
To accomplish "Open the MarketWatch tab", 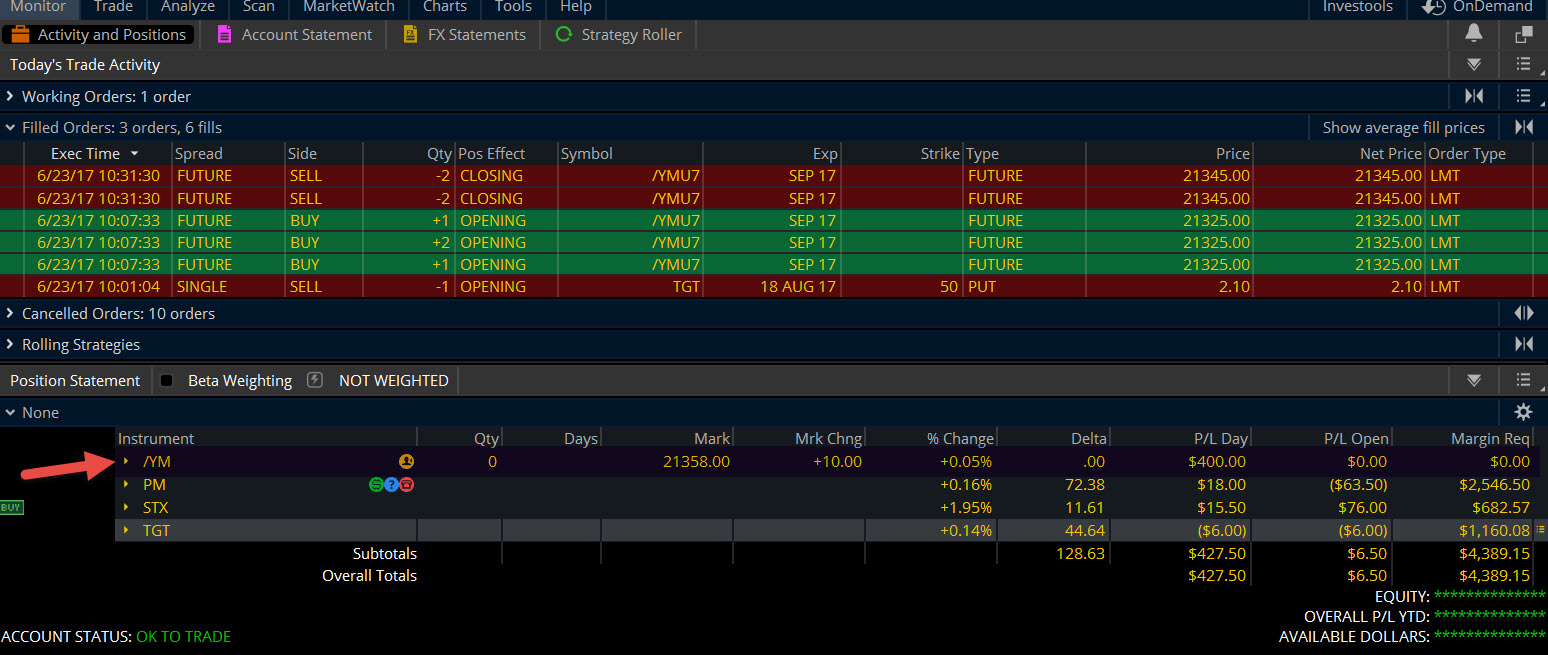I will point(350,7).
